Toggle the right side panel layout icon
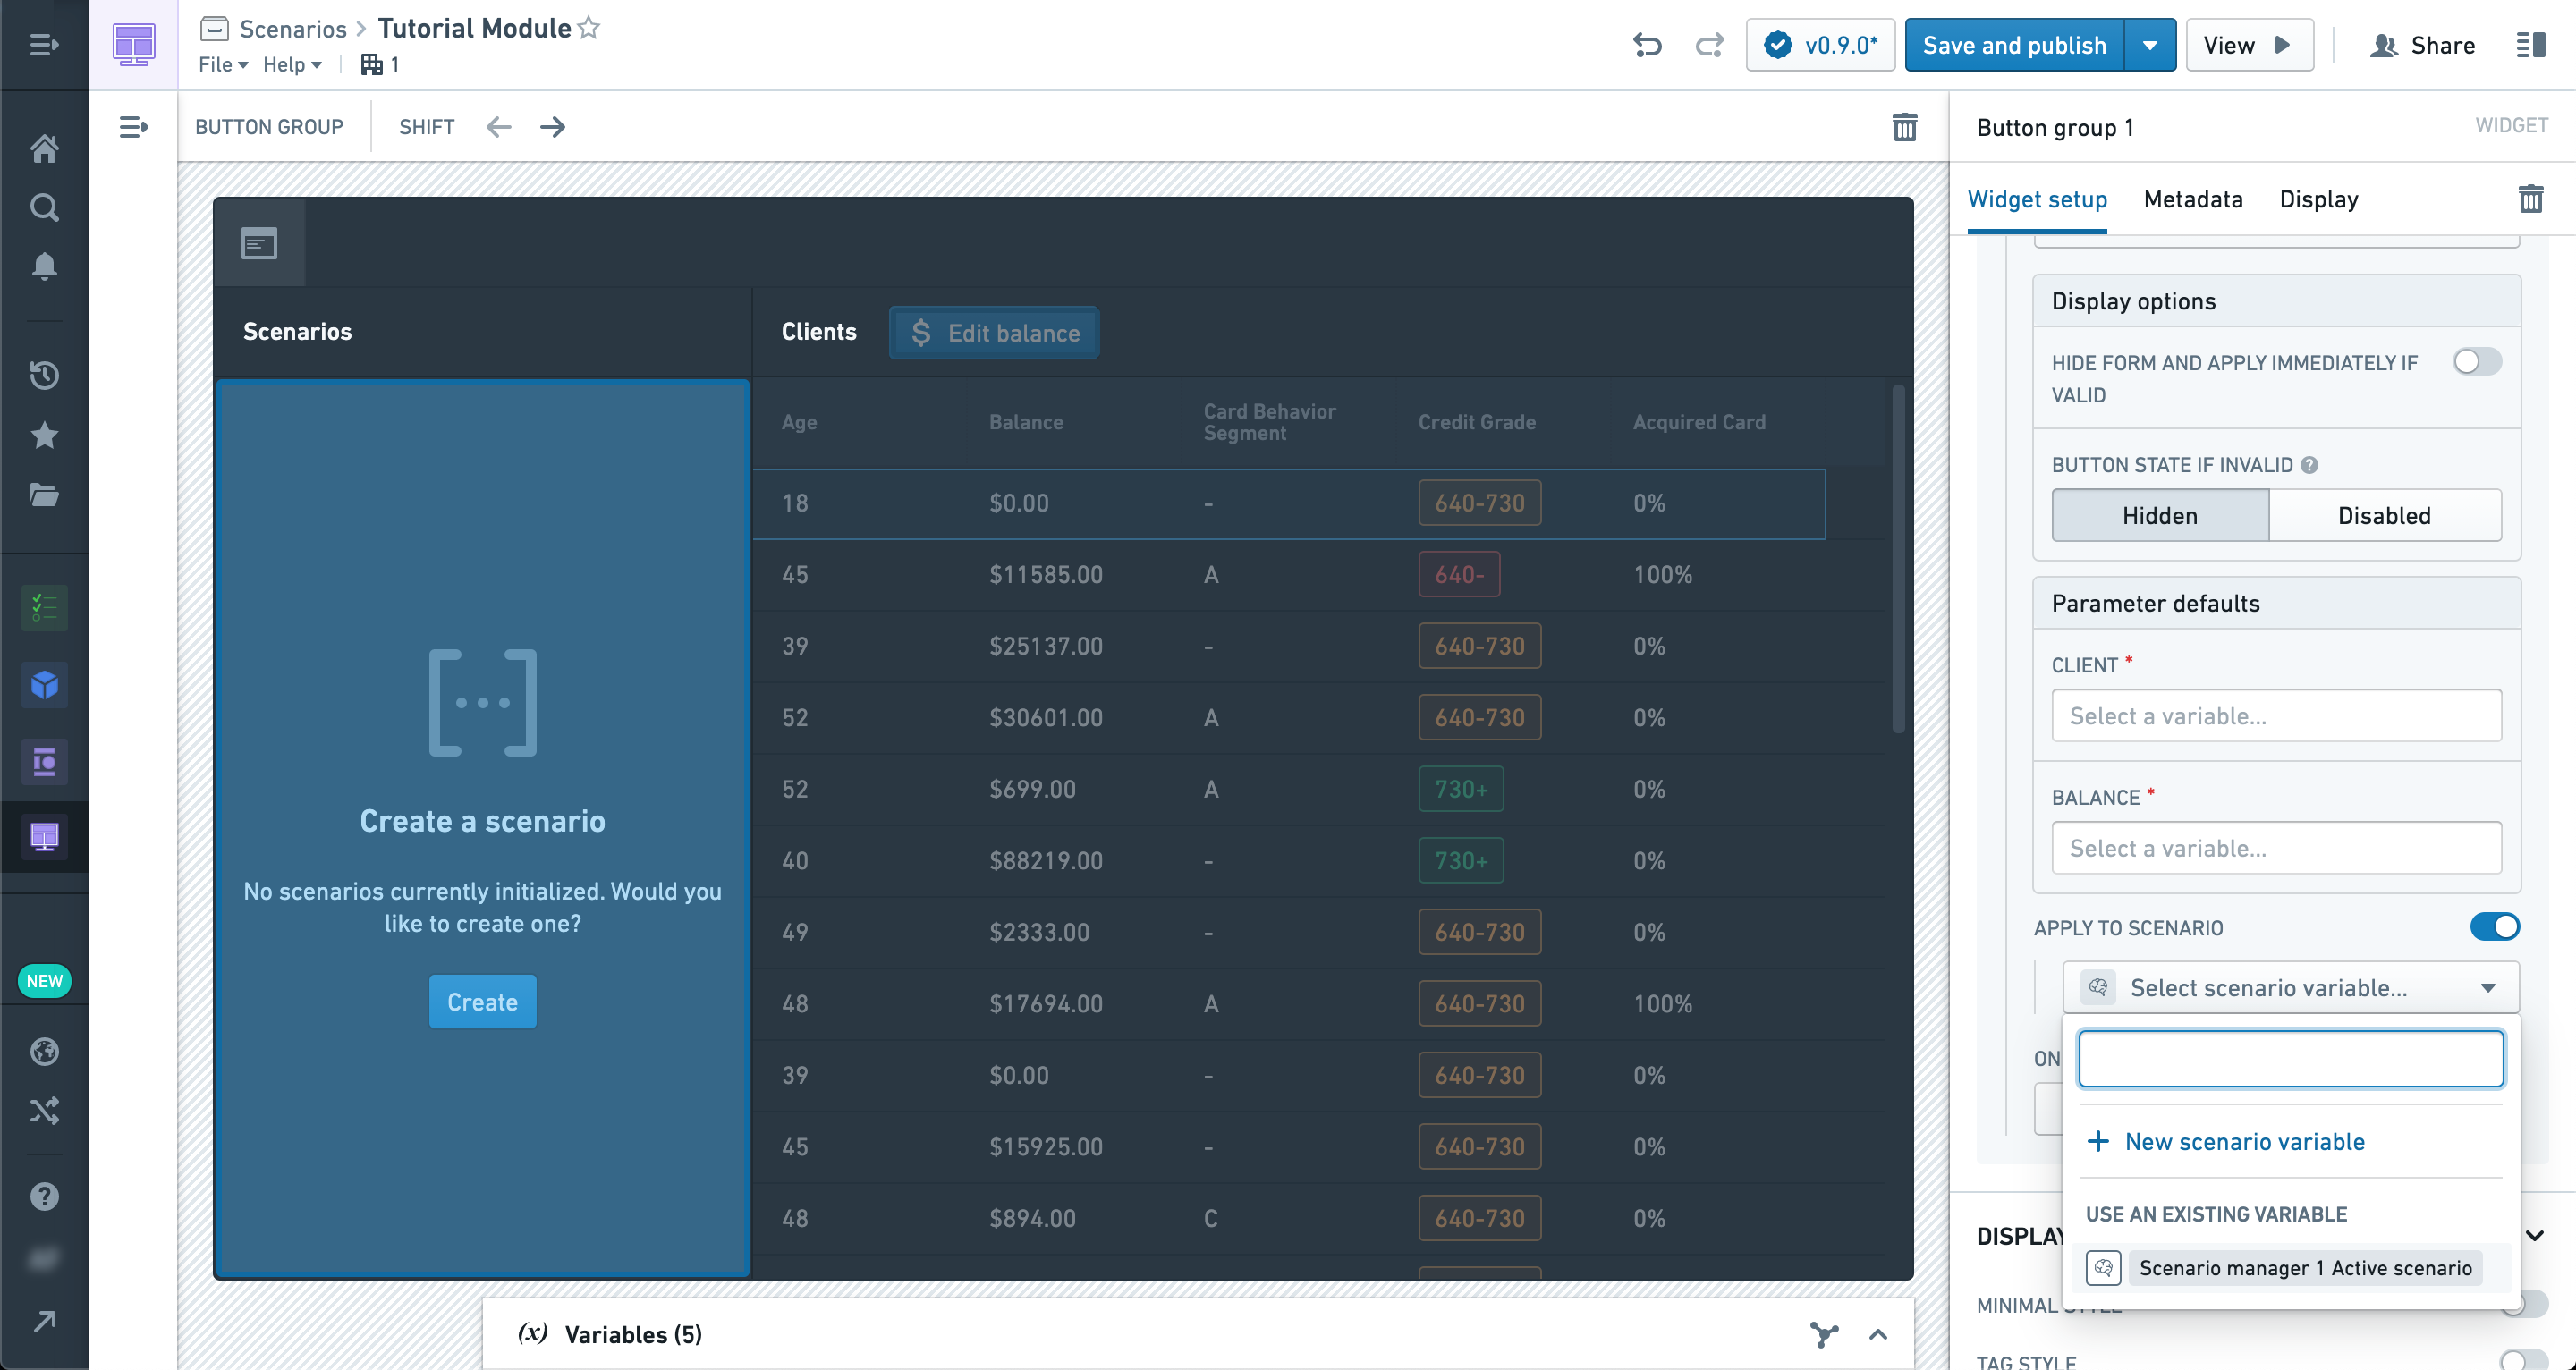Viewport: 2576px width, 1370px height. 2531,45
